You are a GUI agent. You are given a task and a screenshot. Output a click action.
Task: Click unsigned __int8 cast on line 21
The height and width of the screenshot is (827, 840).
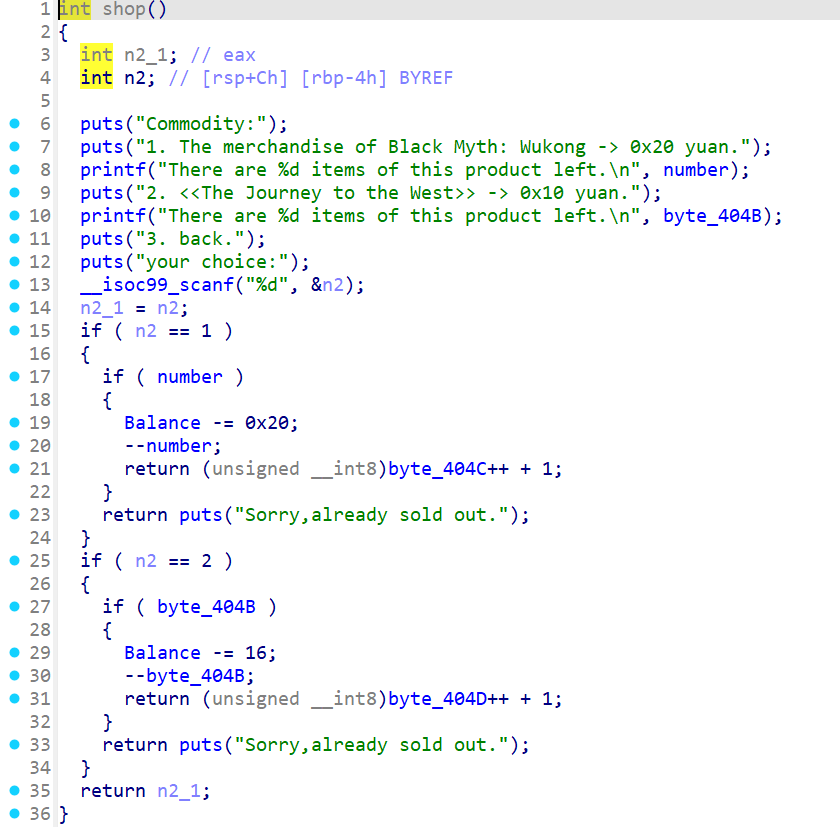tap(295, 469)
